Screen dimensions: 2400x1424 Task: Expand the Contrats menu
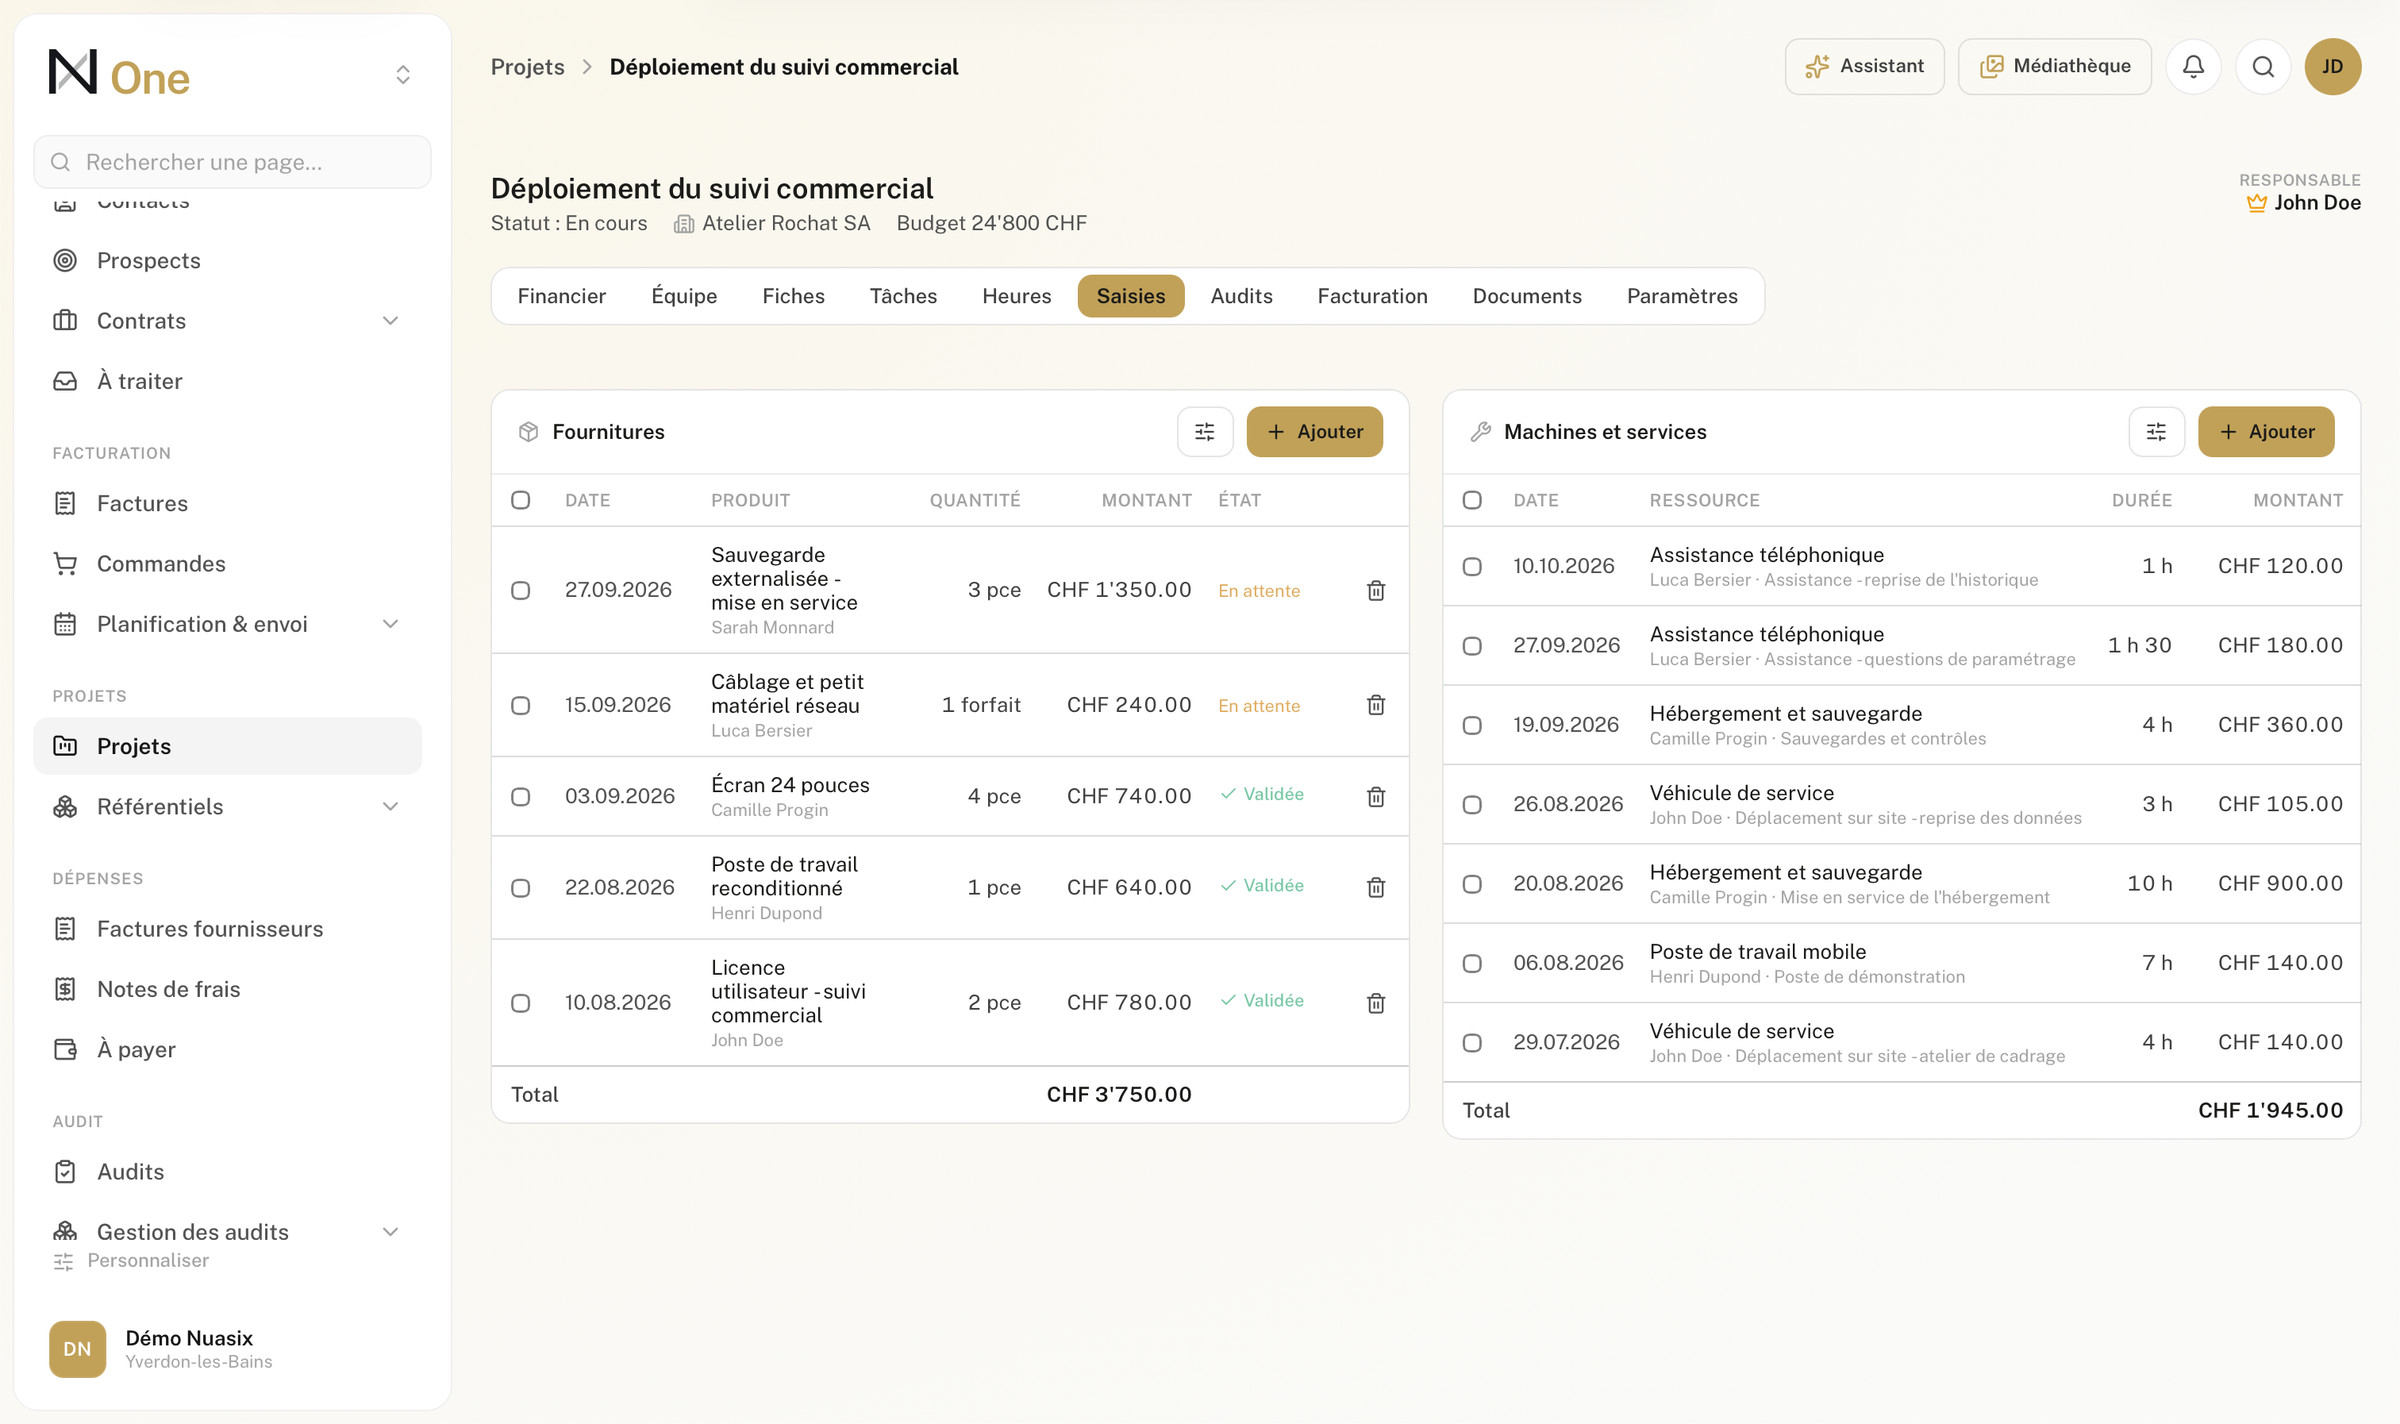tap(391, 321)
